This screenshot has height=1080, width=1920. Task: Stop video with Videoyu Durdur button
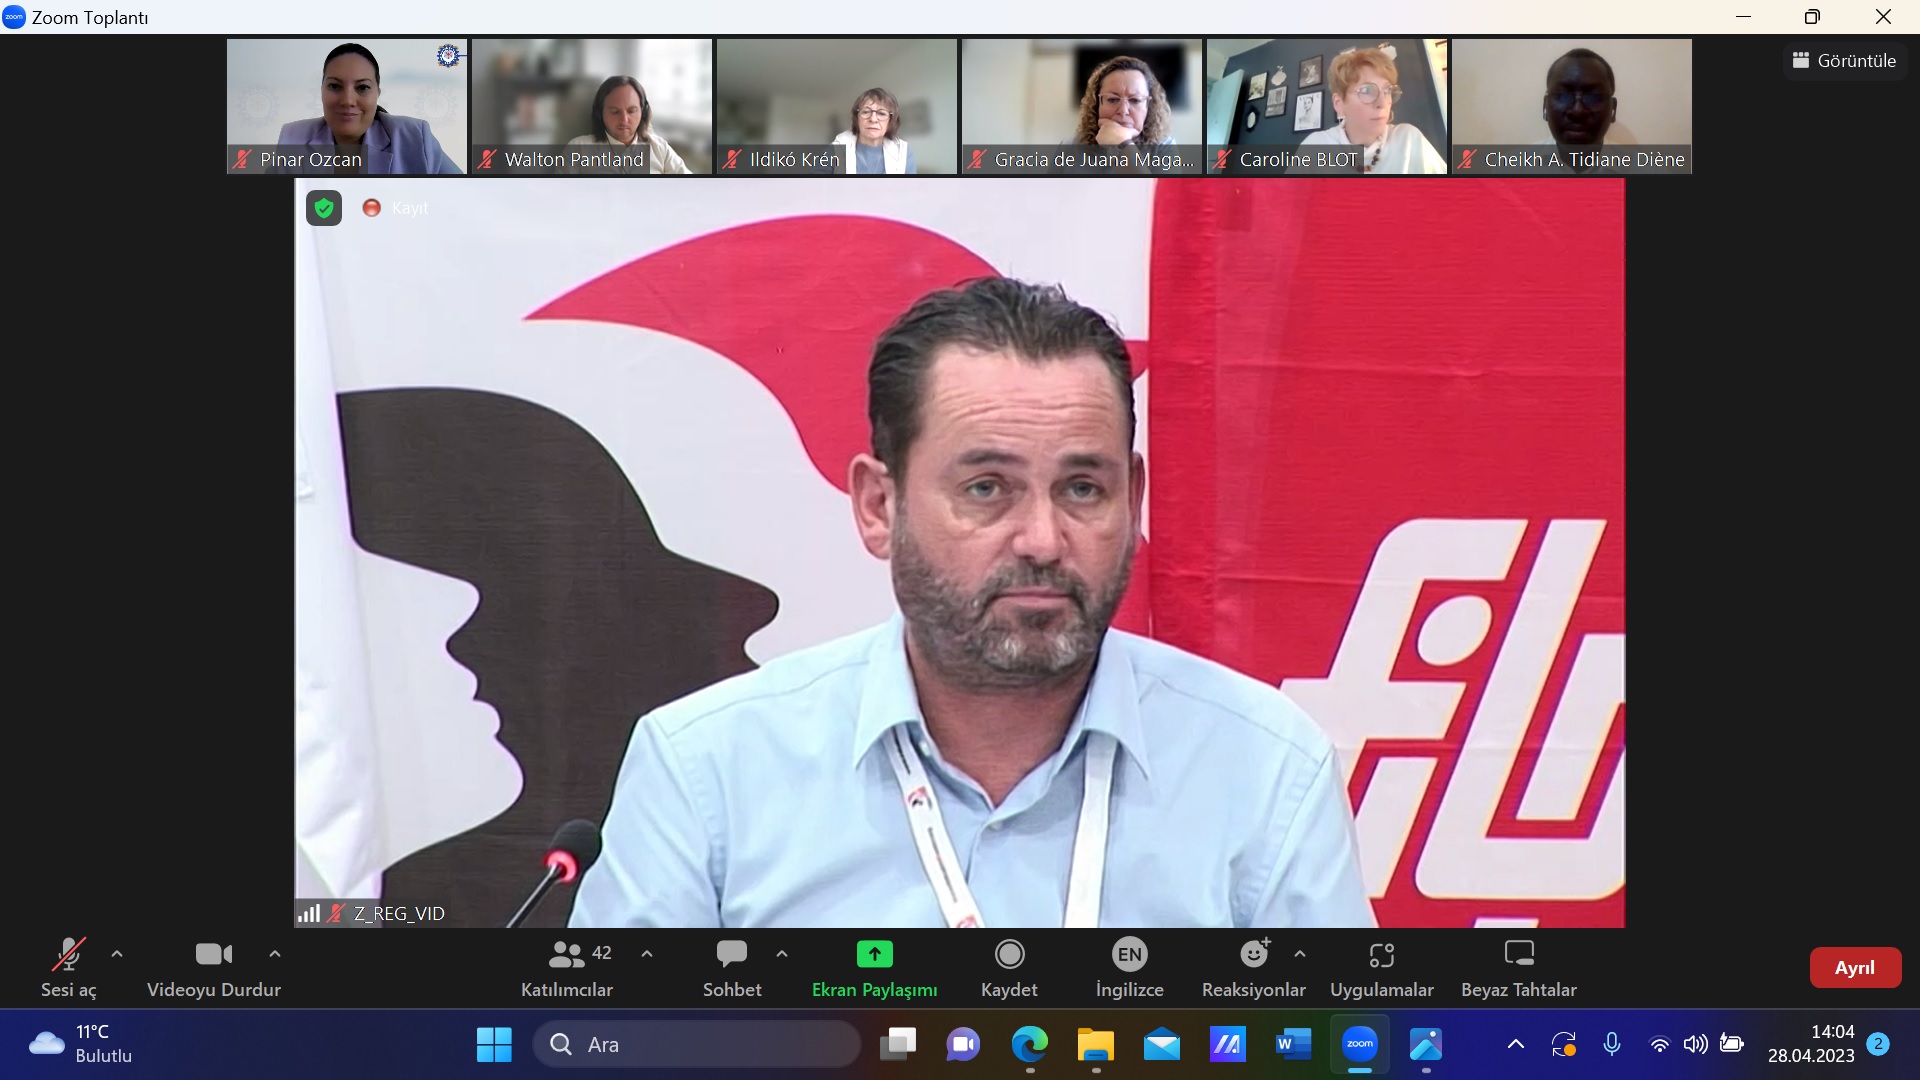pyautogui.click(x=213, y=967)
